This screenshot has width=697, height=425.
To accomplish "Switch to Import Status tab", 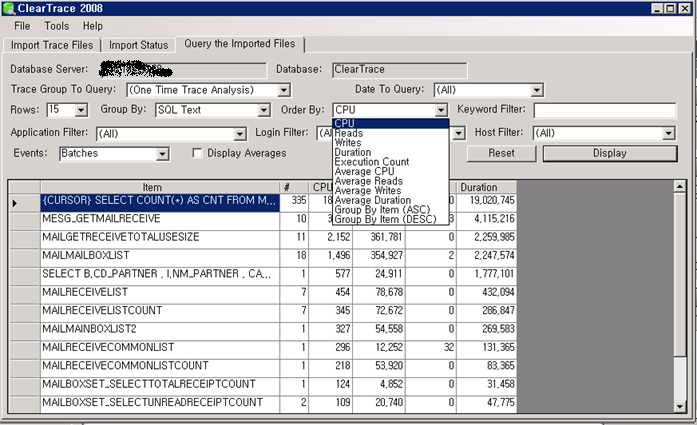I will (138, 45).
